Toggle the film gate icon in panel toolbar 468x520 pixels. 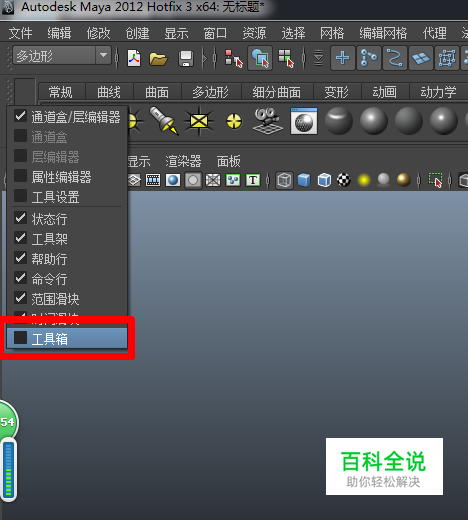pos(153,180)
